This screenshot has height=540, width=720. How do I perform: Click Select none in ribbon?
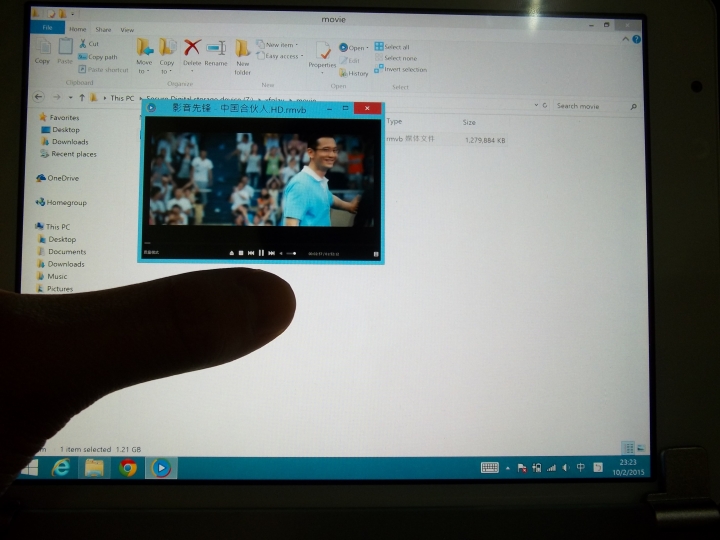(396, 58)
